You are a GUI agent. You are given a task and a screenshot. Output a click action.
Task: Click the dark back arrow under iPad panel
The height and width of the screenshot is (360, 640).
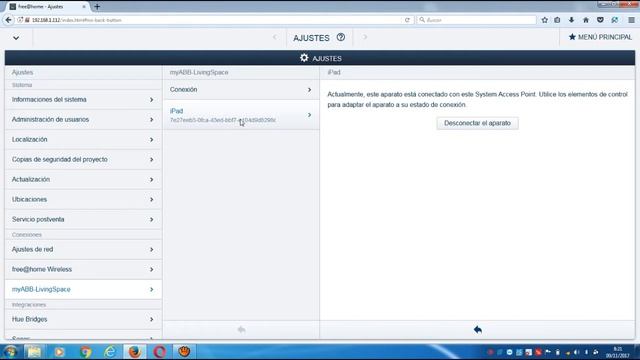478,329
